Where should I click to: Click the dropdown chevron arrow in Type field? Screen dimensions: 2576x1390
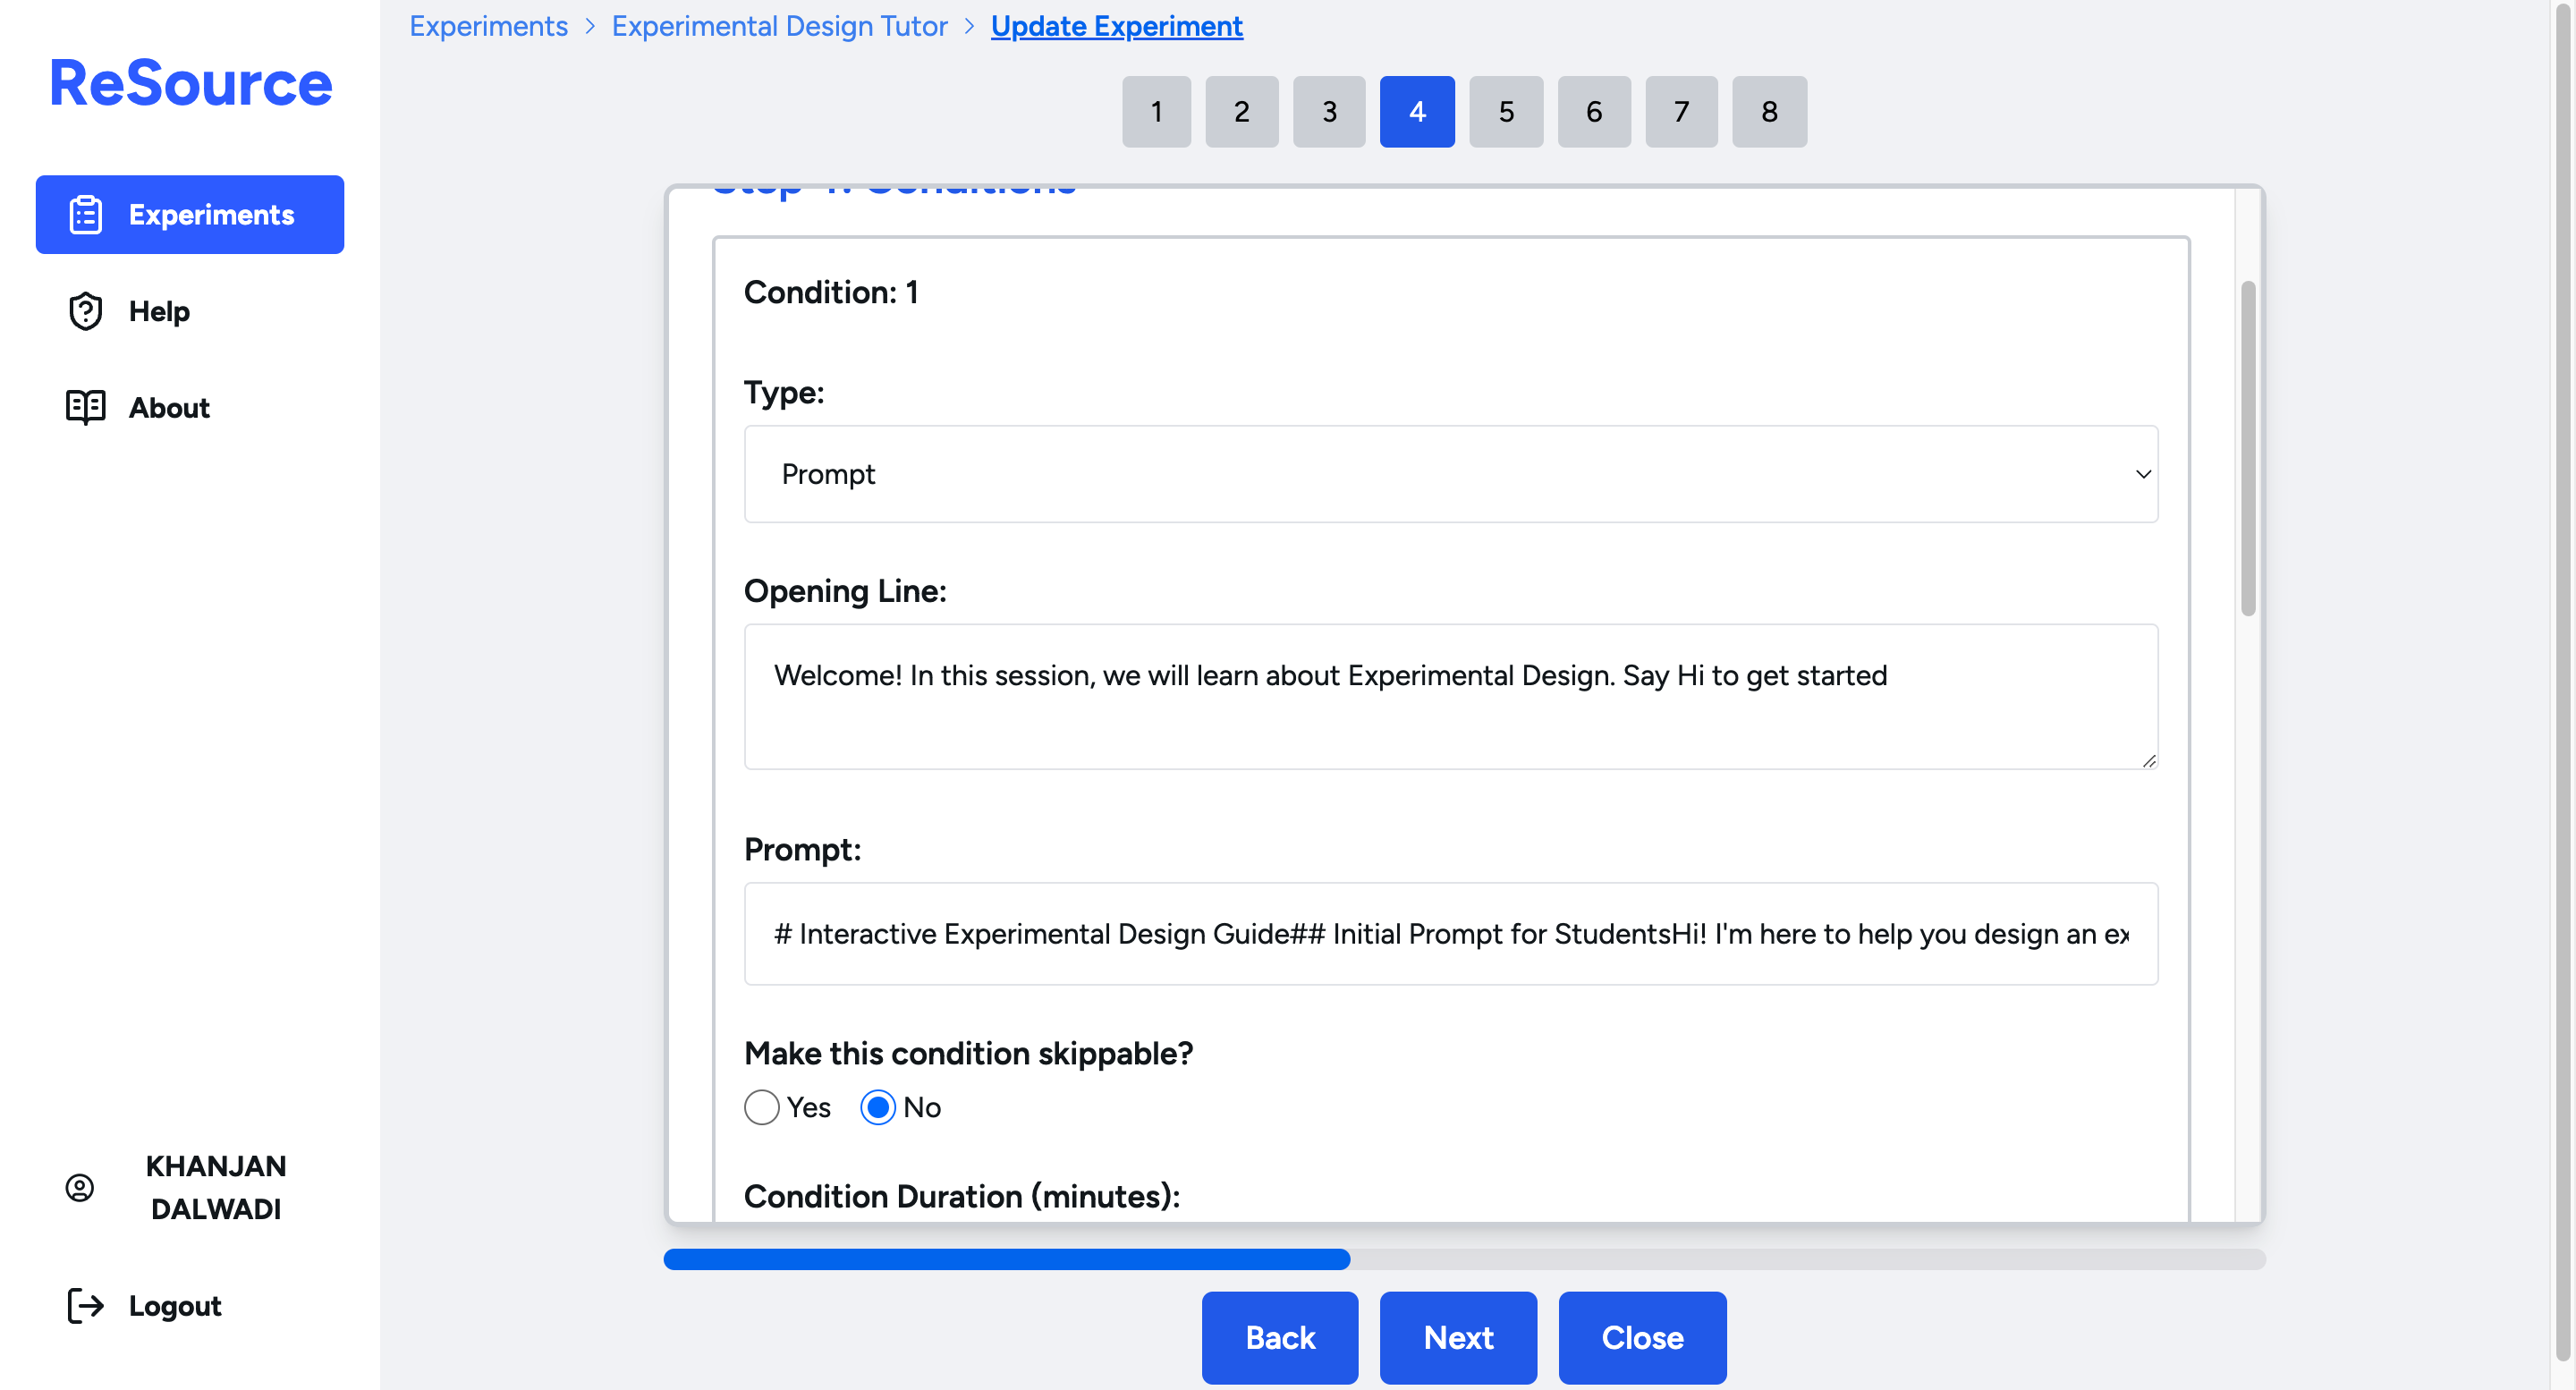tap(2142, 474)
